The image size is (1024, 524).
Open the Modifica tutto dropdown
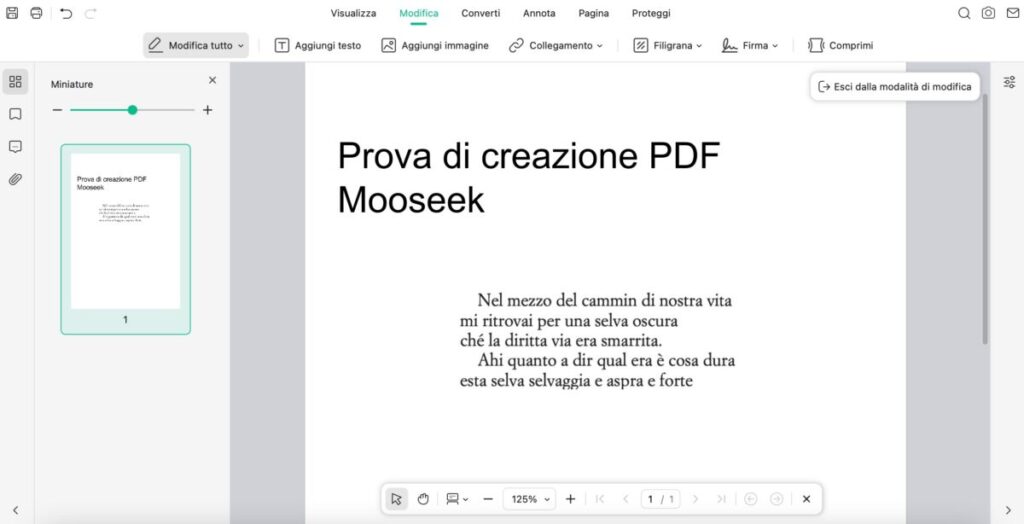pyautogui.click(x=196, y=46)
